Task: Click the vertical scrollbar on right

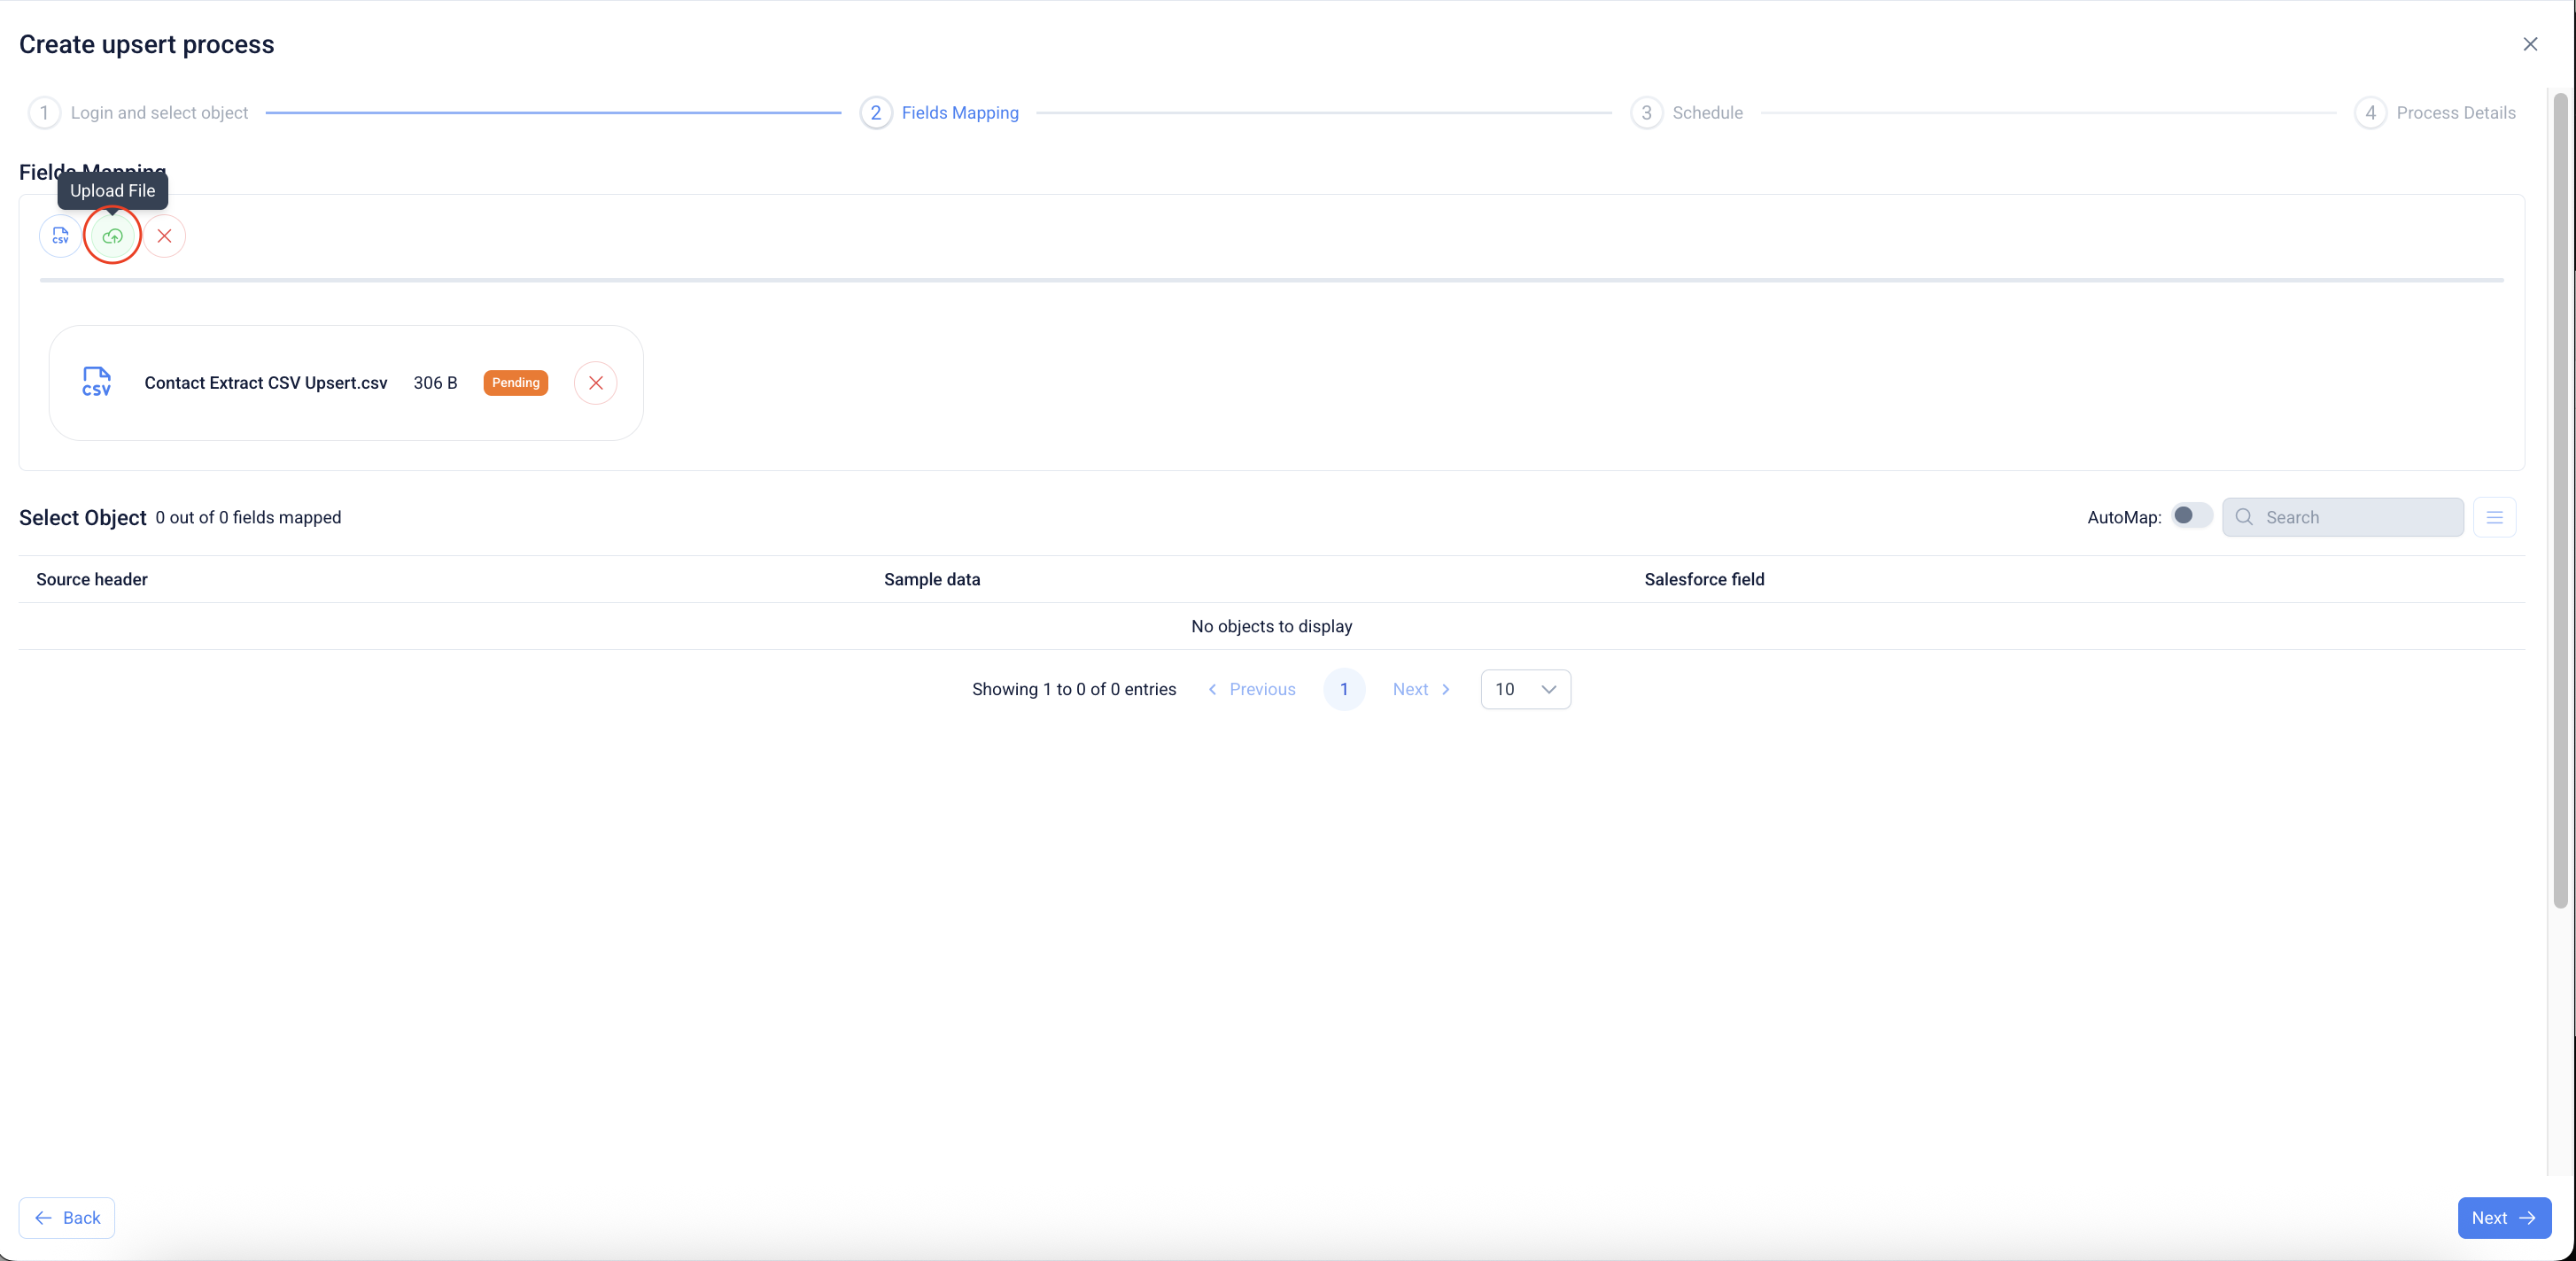Action: click(2560, 500)
